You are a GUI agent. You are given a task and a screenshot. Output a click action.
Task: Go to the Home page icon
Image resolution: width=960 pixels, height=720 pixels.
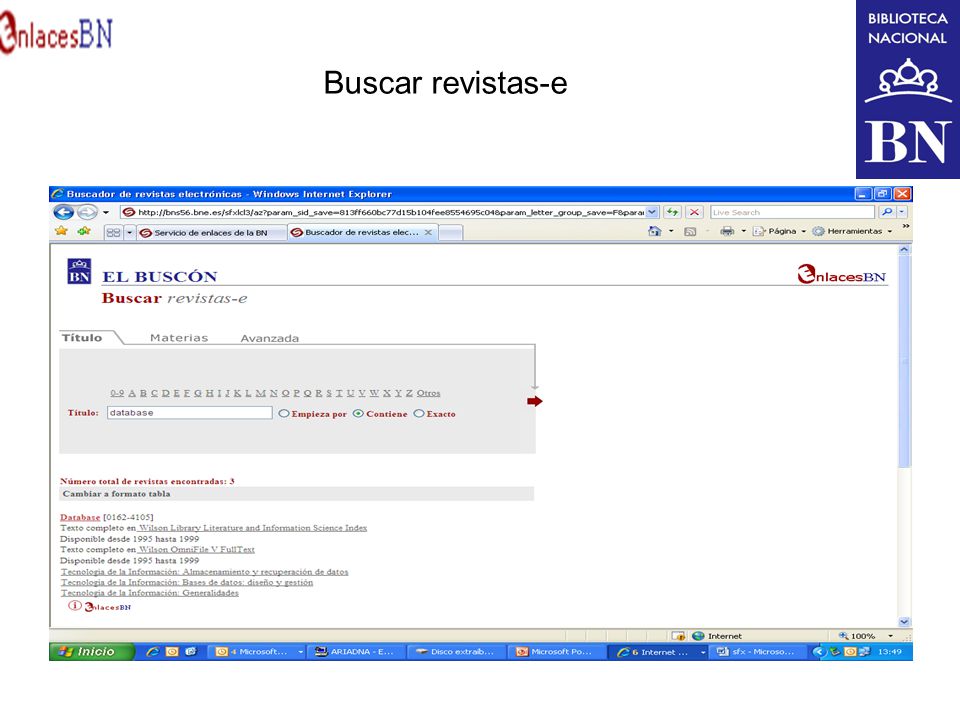point(654,231)
